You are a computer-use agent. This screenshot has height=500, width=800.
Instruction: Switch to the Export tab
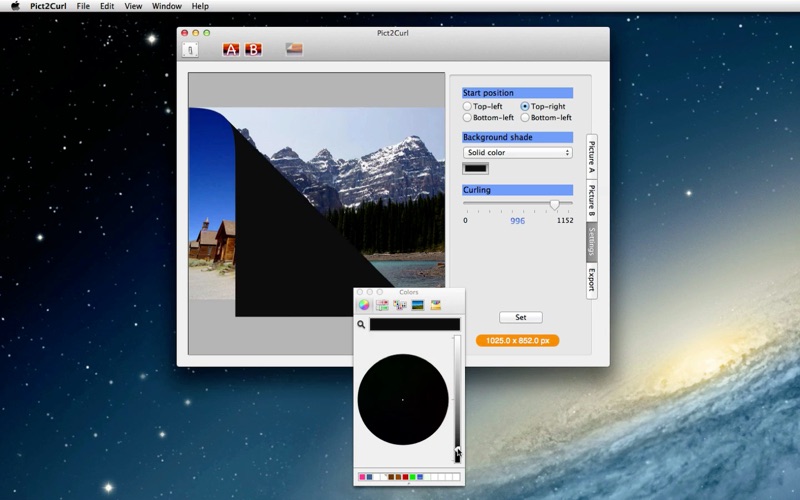592,280
